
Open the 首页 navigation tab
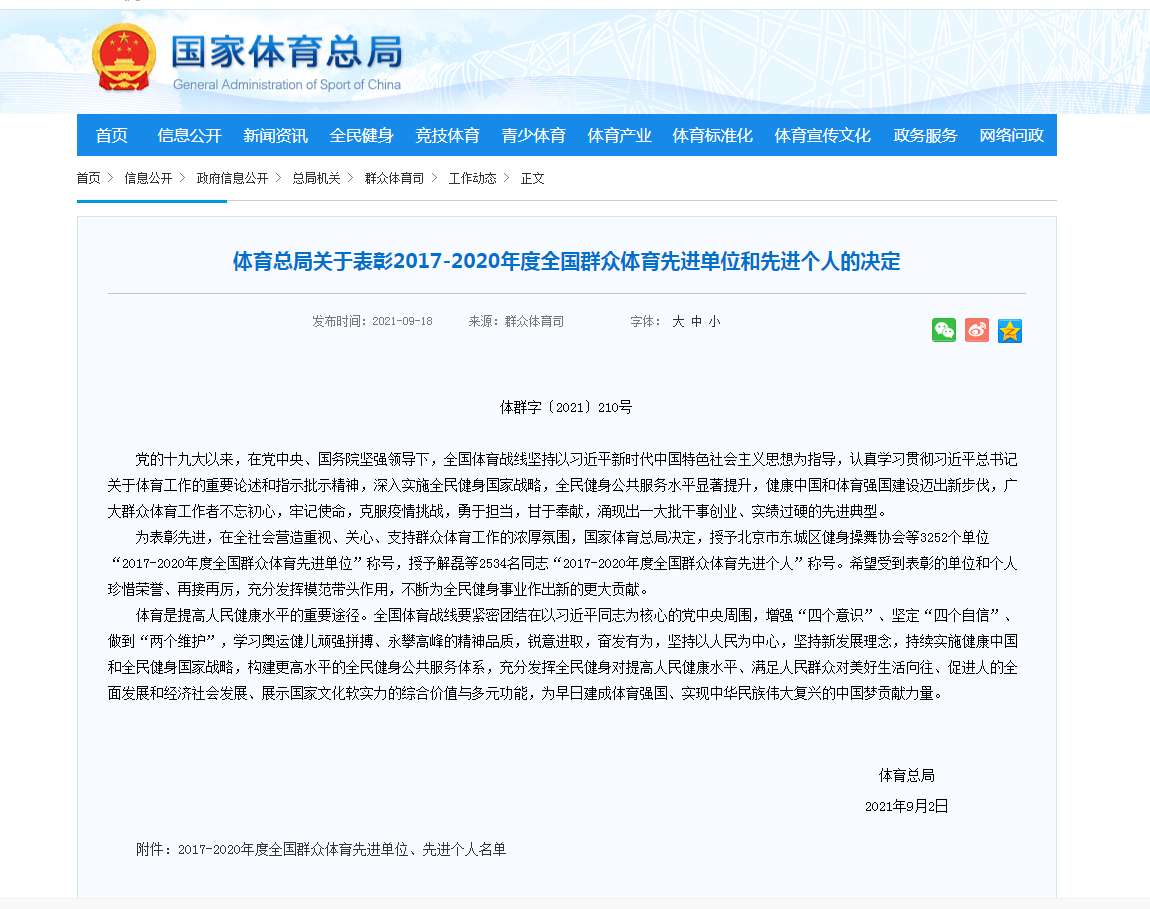click(x=111, y=135)
